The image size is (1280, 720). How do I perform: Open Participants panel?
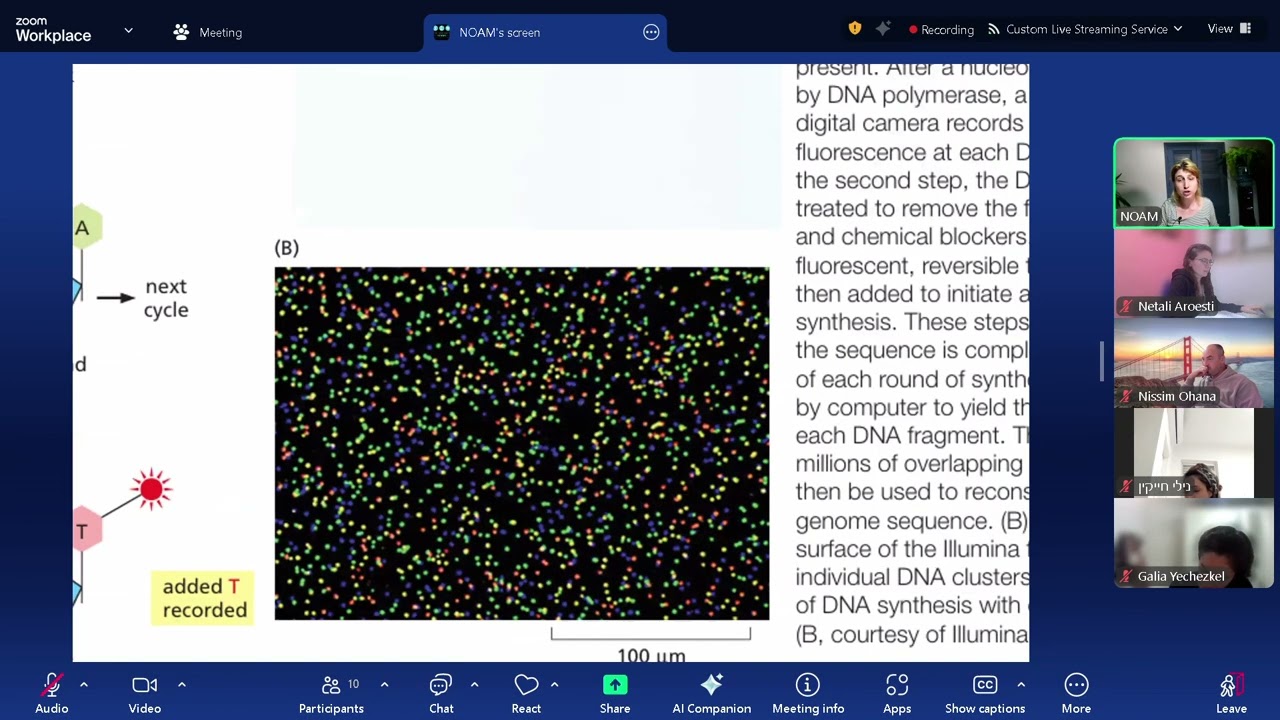tap(331, 693)
